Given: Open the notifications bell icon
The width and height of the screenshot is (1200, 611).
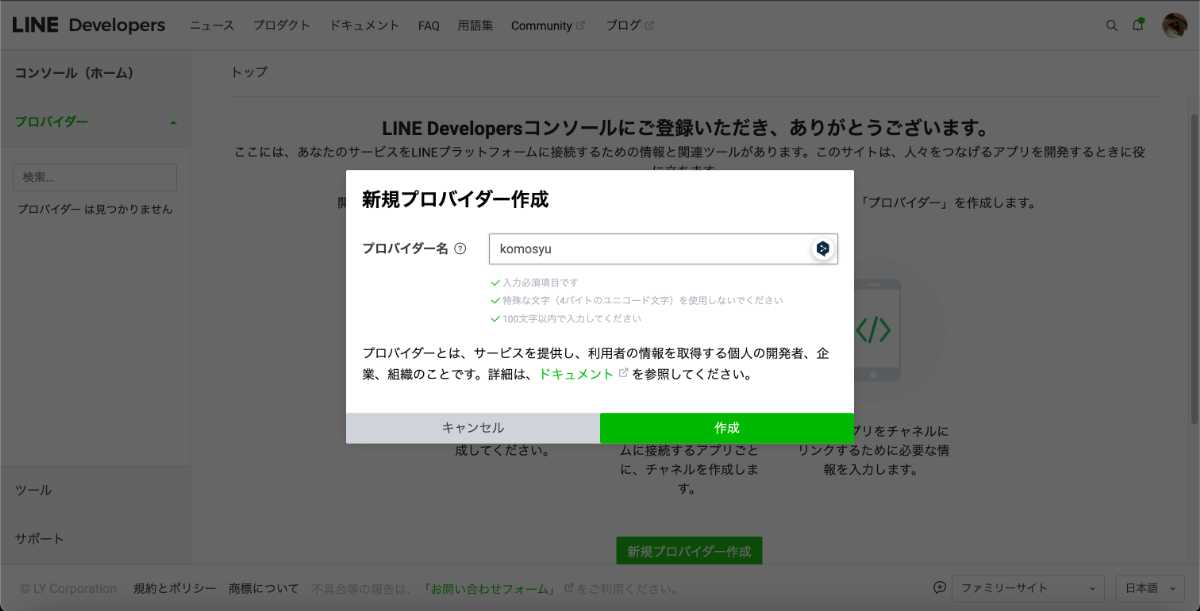Looking at the screenshot, I should [1138, 25].
